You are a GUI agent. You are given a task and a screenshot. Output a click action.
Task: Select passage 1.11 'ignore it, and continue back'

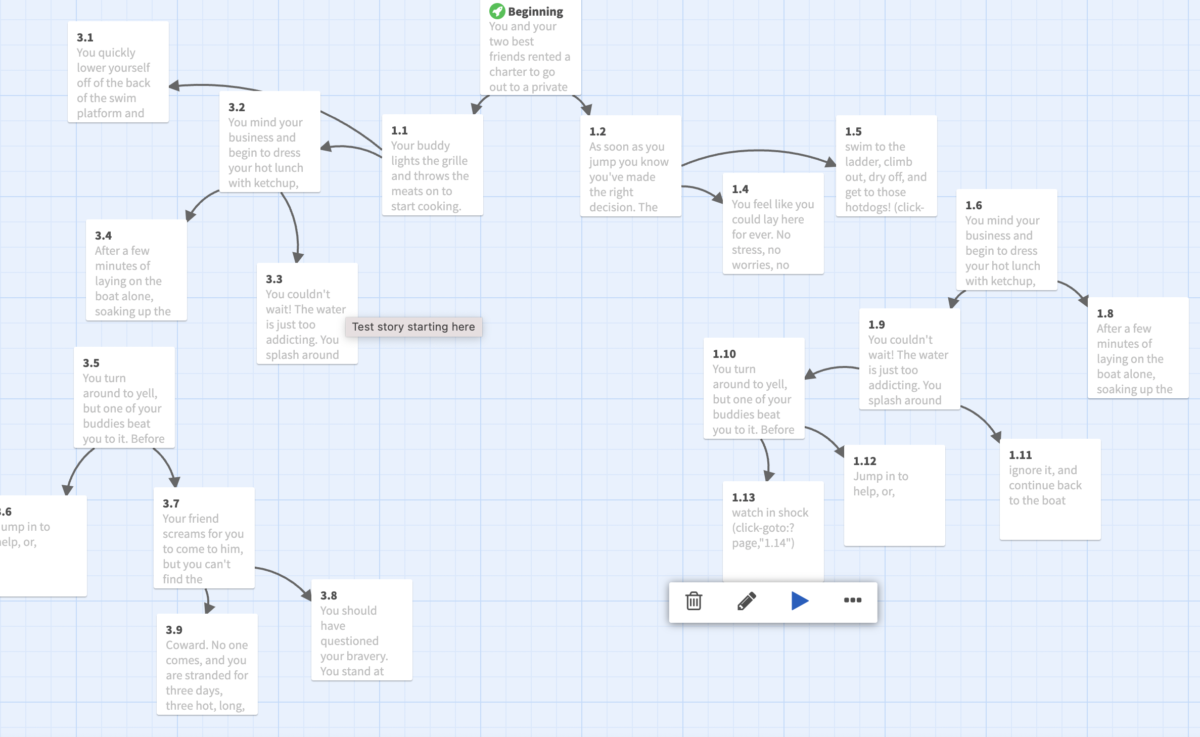coord(1050,489)
